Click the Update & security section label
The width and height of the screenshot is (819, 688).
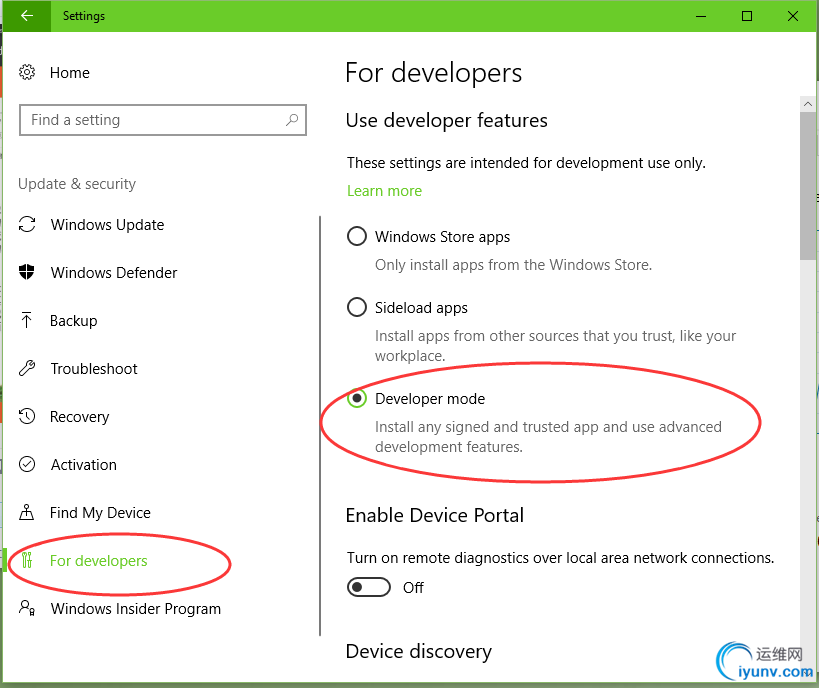tap(77, 184)
